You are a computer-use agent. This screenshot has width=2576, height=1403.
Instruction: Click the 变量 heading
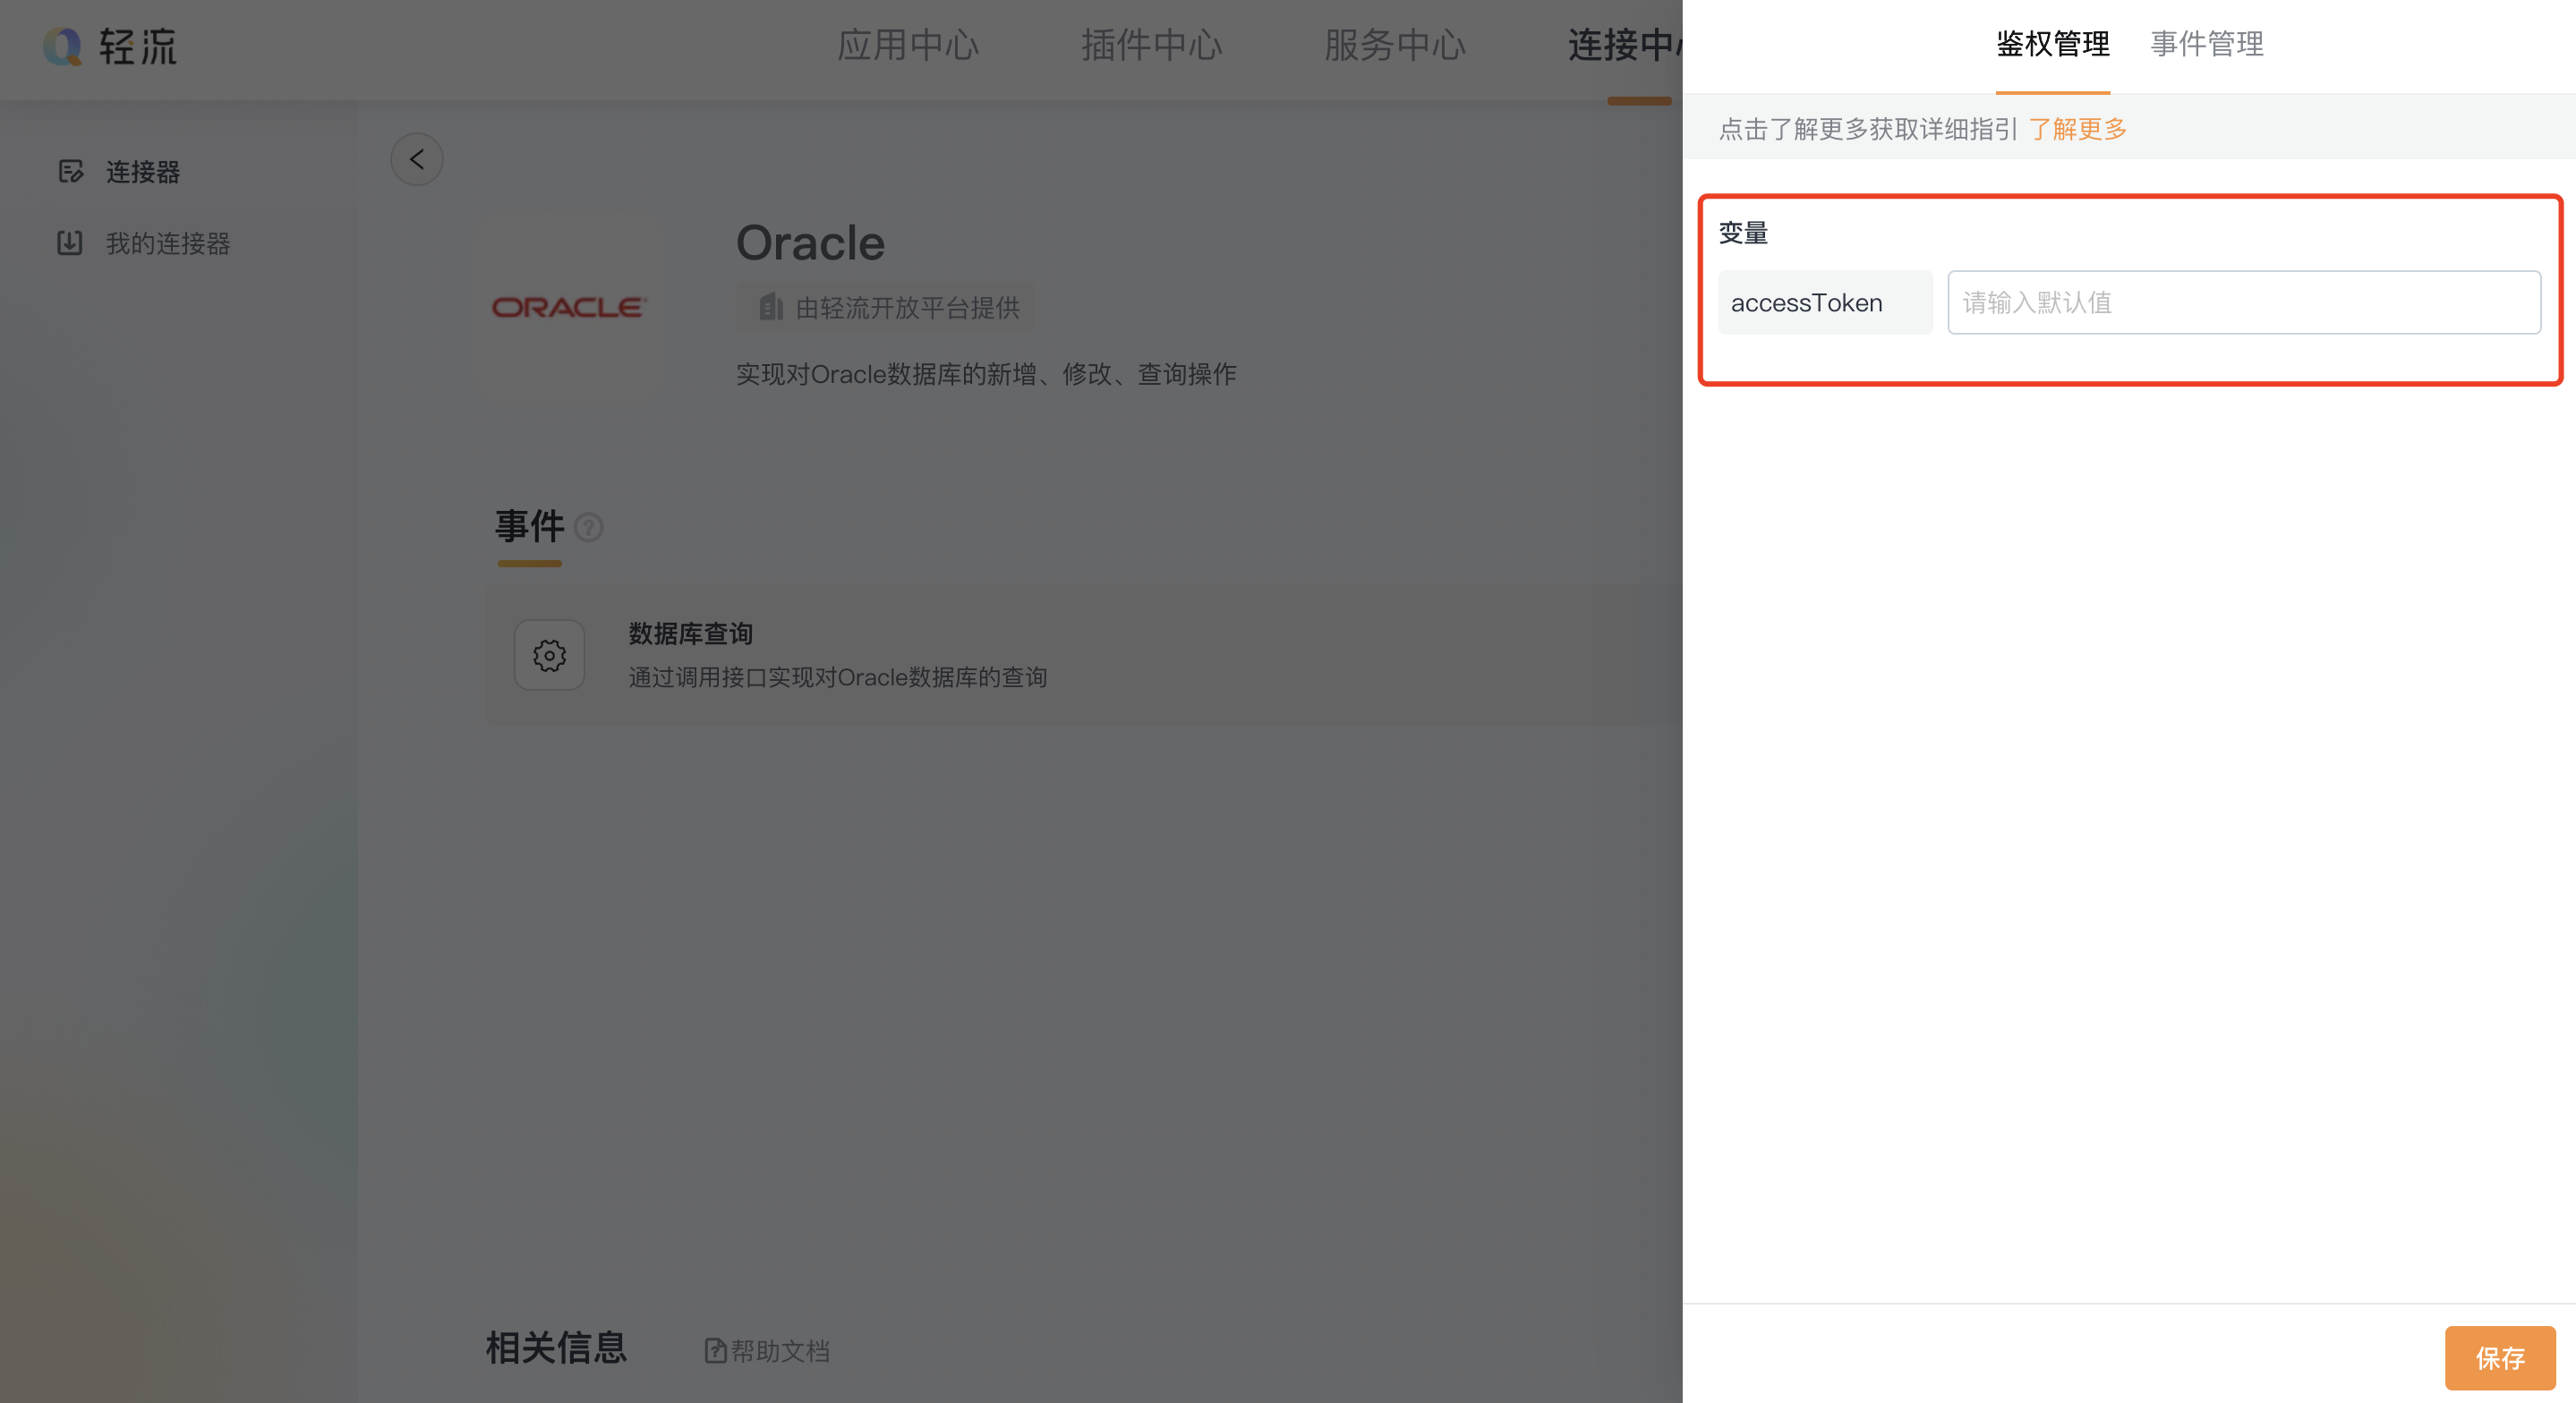pyautogui.click(x=1743, y=233)
